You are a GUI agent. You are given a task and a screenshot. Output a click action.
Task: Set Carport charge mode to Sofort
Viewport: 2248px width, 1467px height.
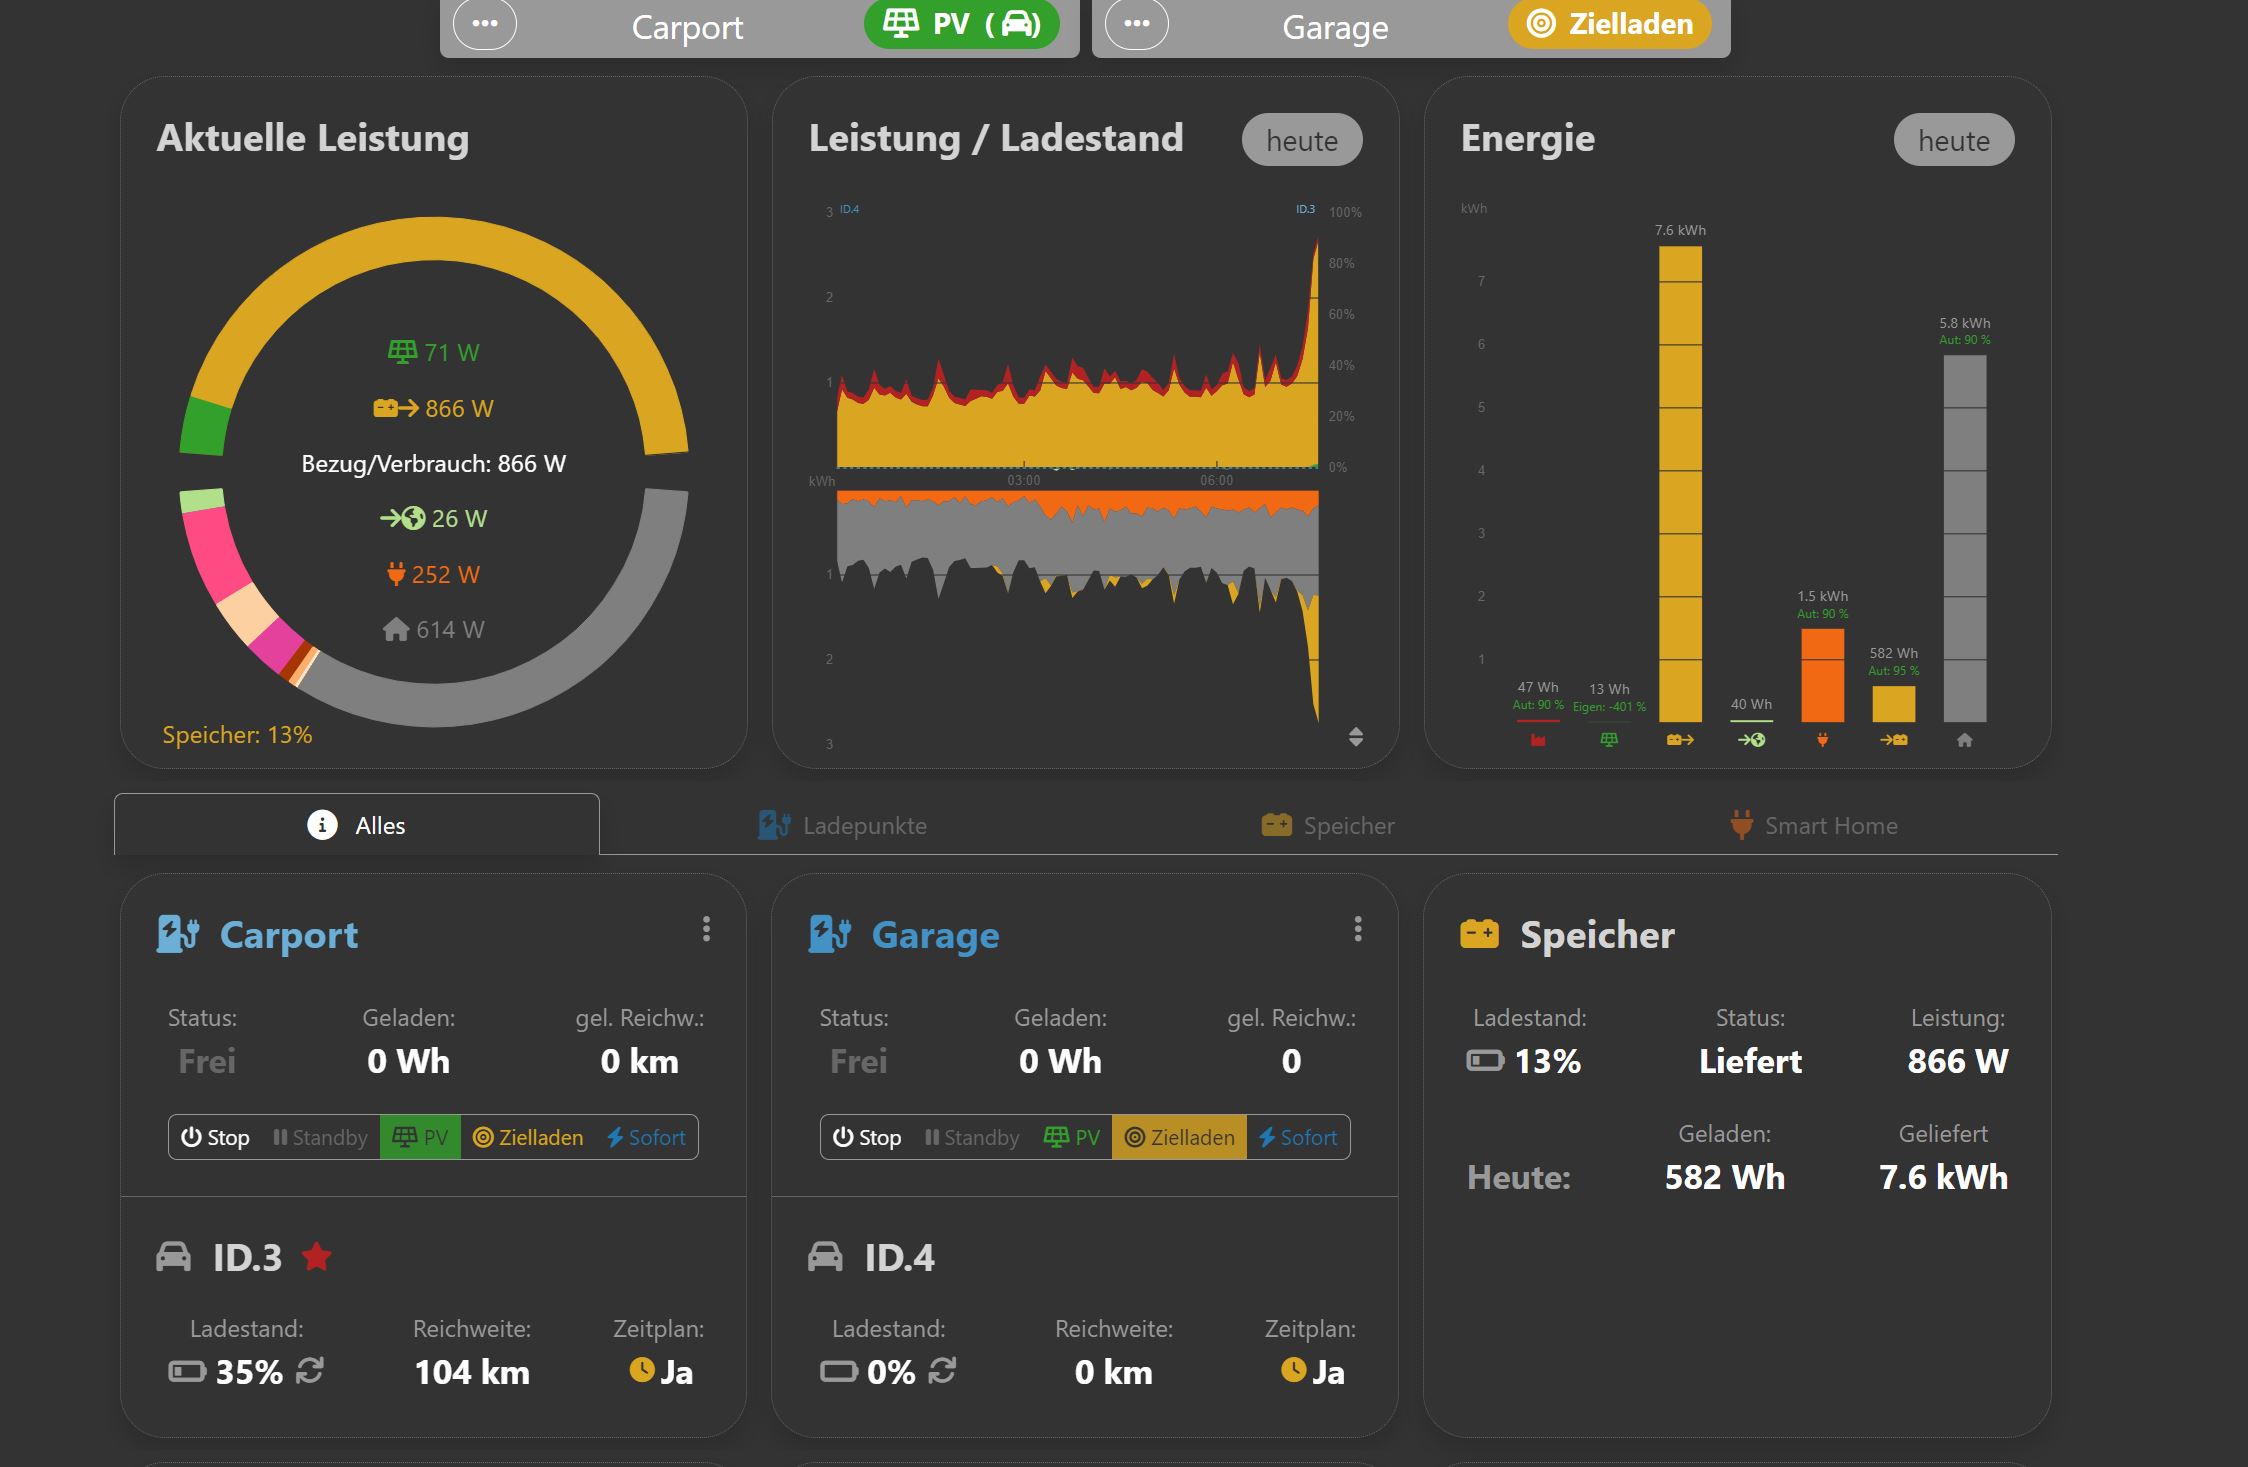click(x=646, y=1137)
